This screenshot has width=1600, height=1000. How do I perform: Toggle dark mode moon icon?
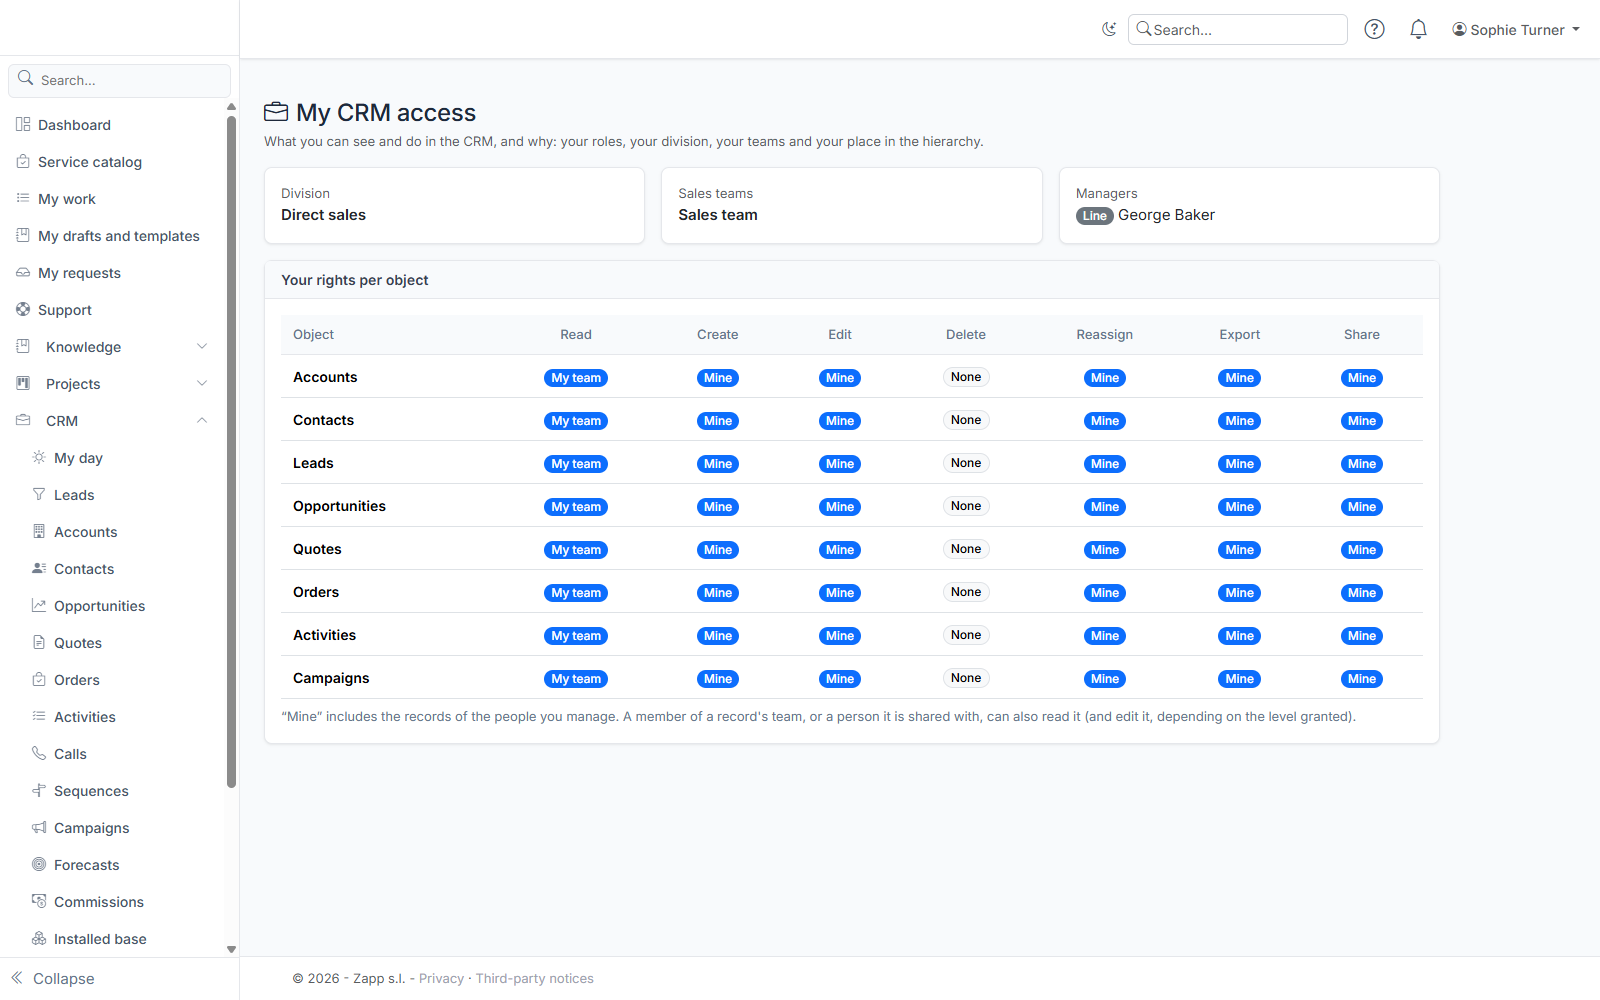tap(1108, 30)
